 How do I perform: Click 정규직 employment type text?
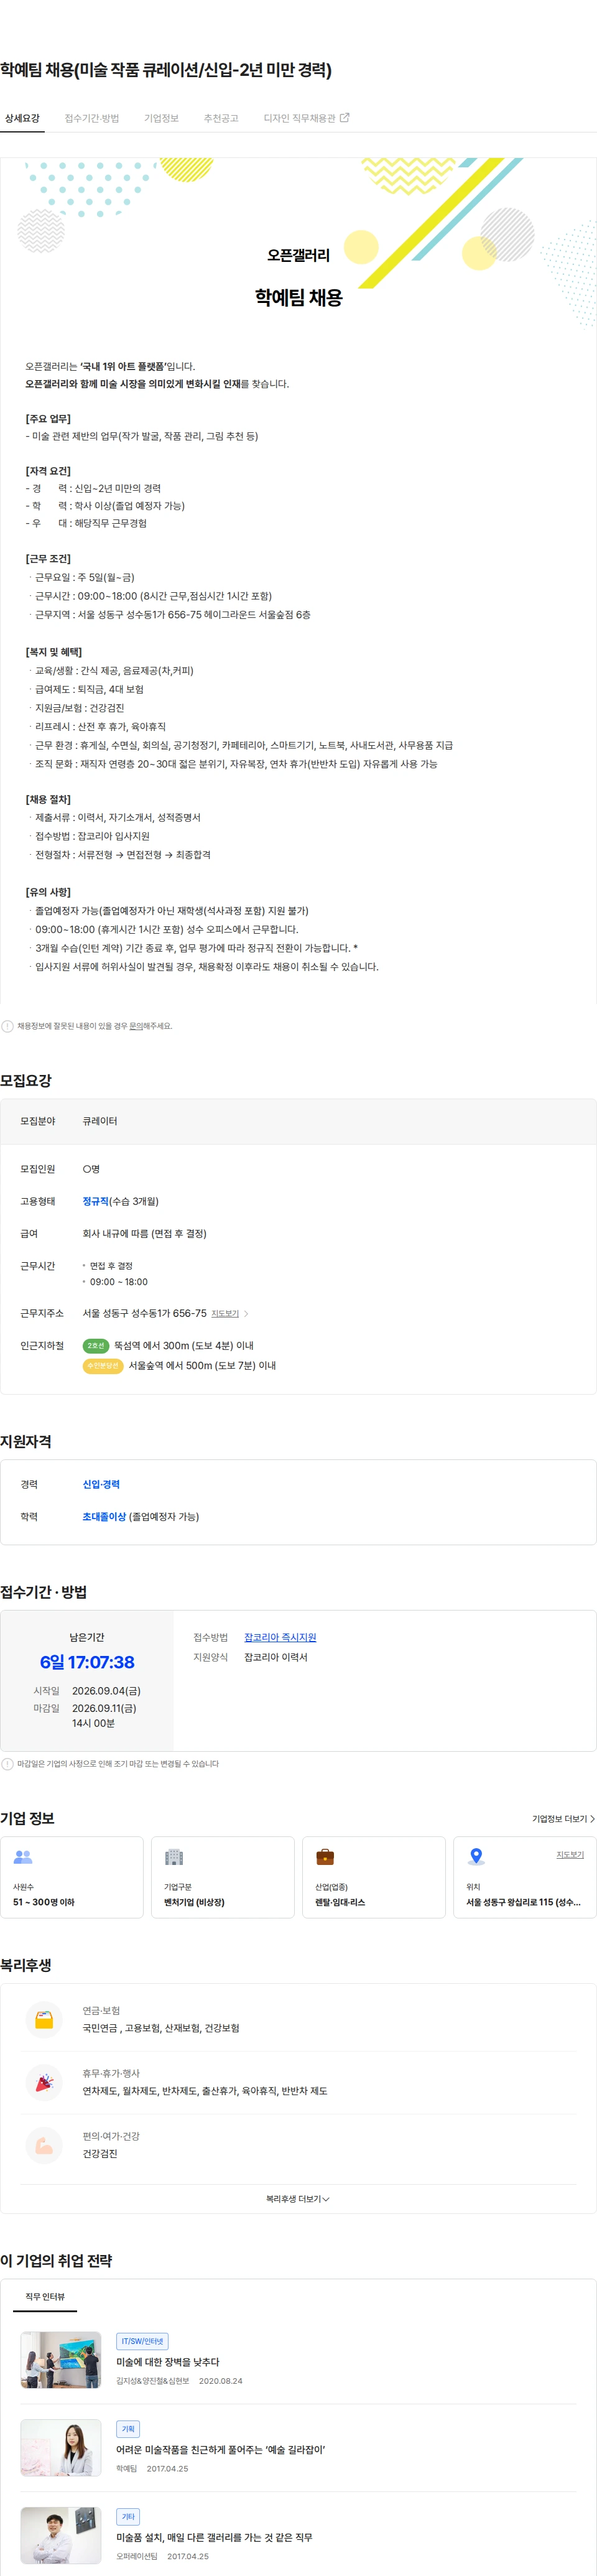click(x=95, y=1201)
